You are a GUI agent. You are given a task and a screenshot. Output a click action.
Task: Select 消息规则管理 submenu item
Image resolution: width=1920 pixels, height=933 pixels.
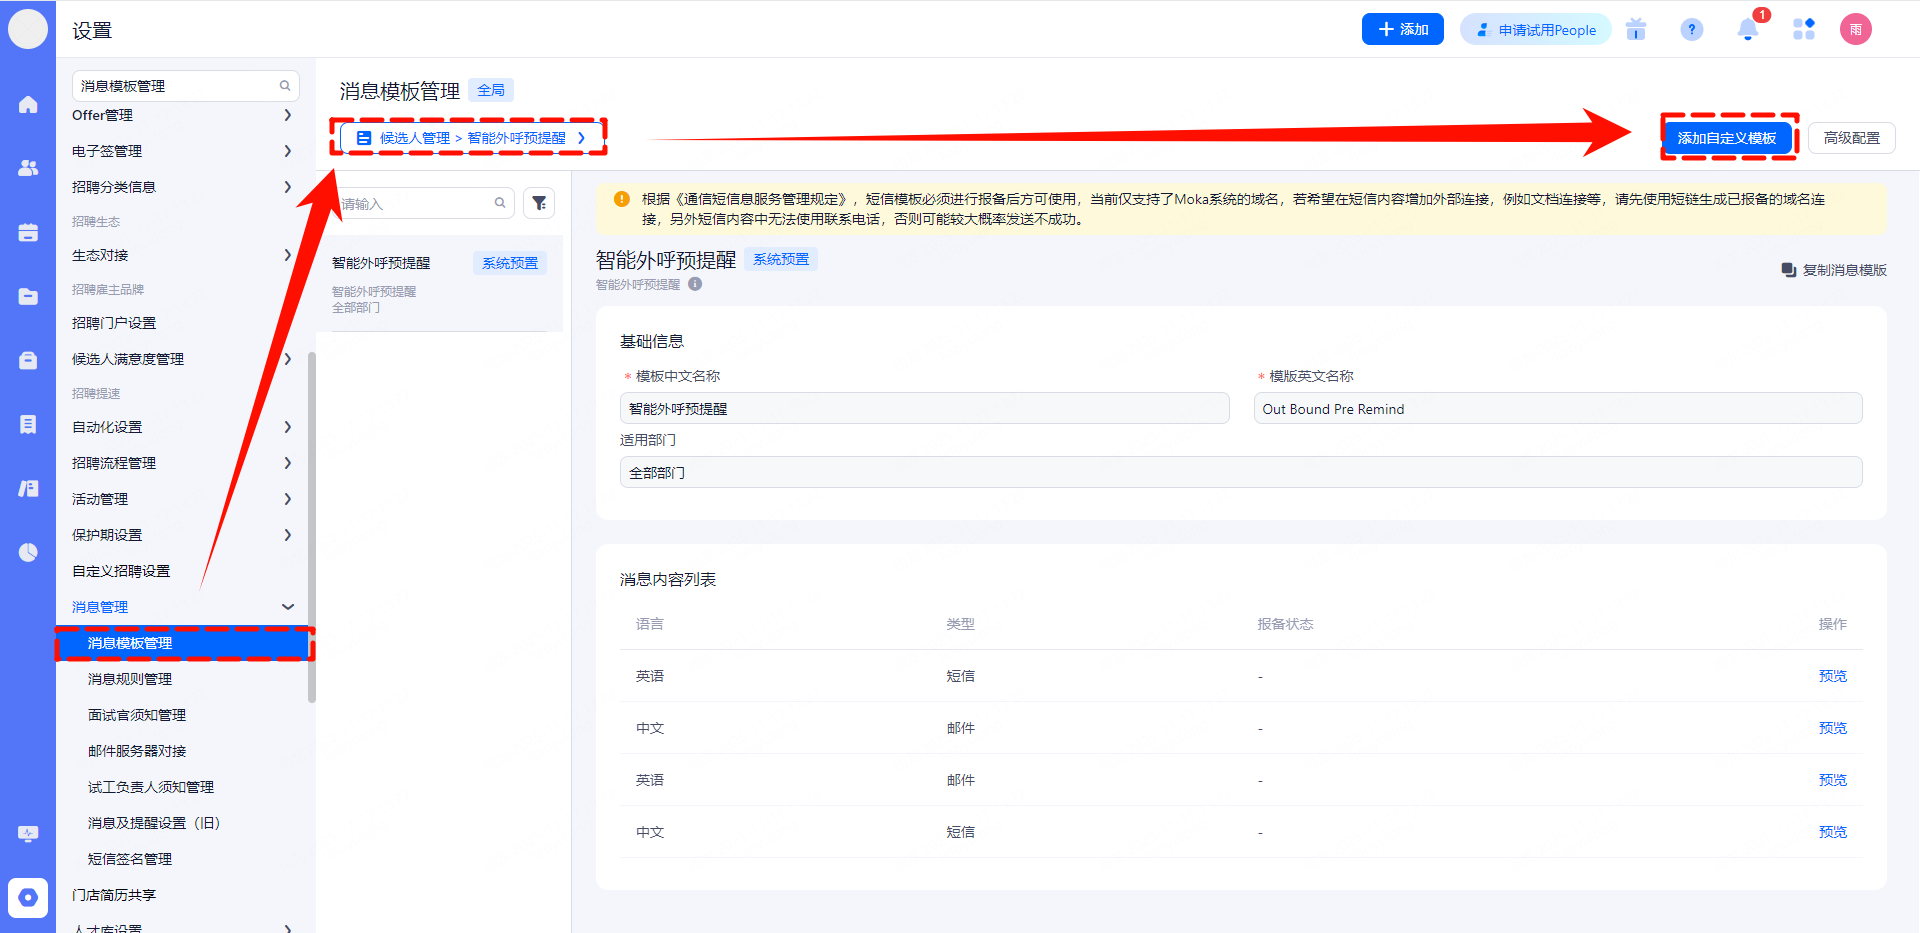click(130, 679)
